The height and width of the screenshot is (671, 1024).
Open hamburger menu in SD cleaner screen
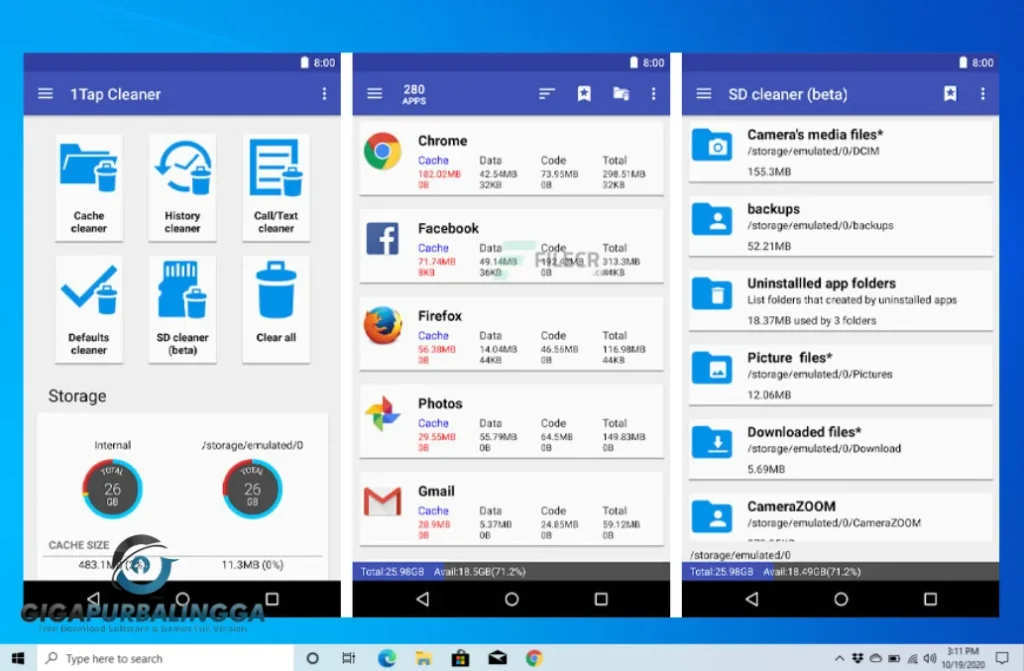pyautogui.click(x=704, y=94)
